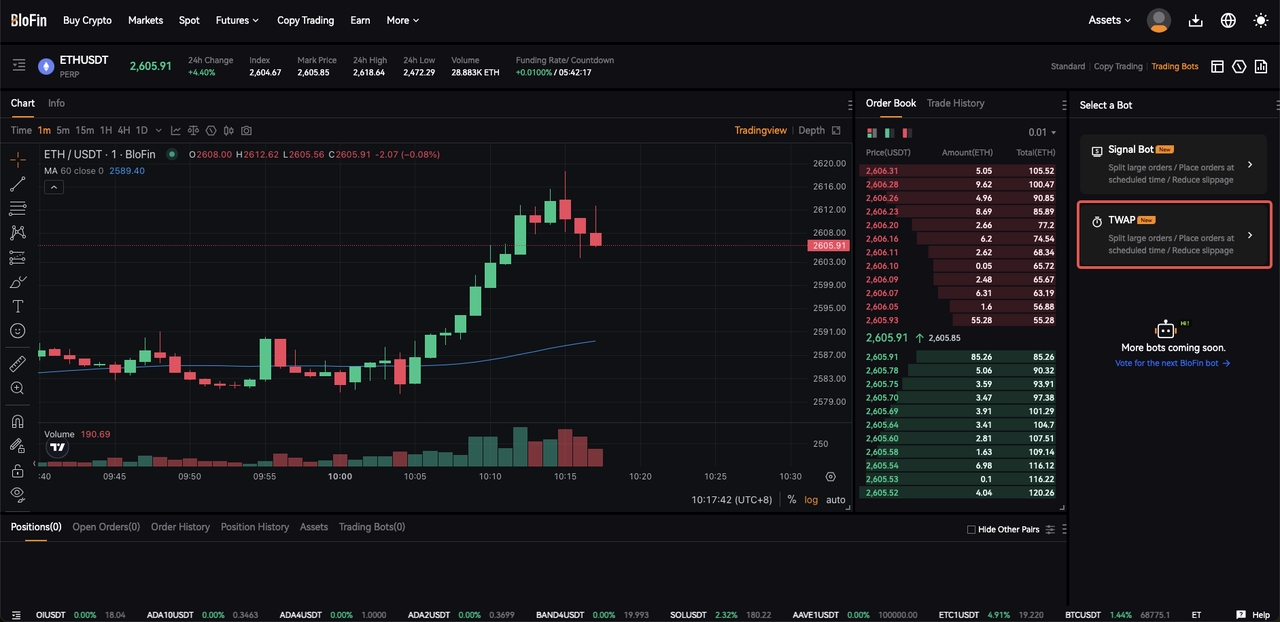Toggle magnet mode in drawing toolbar

18,421
